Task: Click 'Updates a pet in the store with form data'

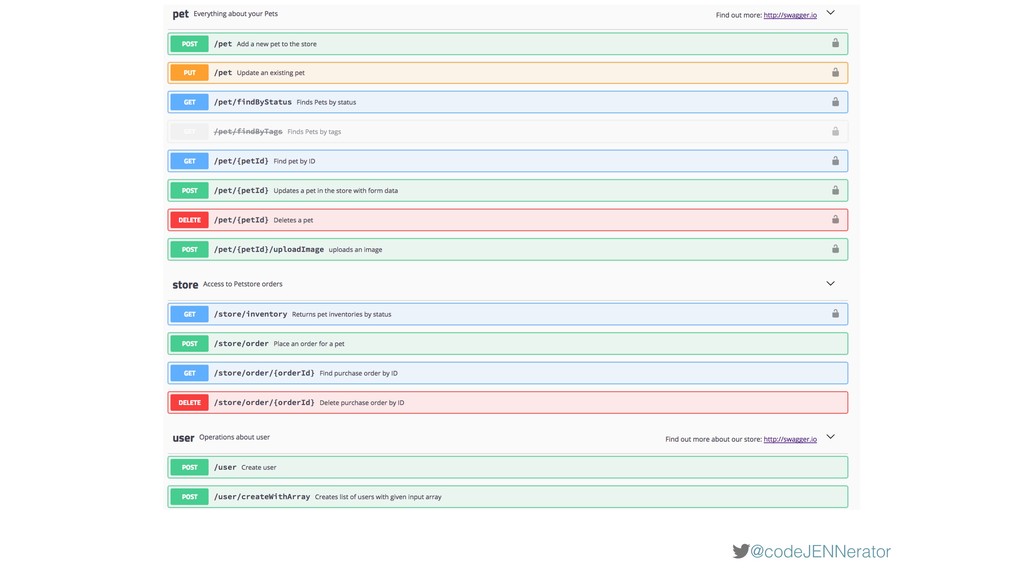Action: (x=336, y=191)
